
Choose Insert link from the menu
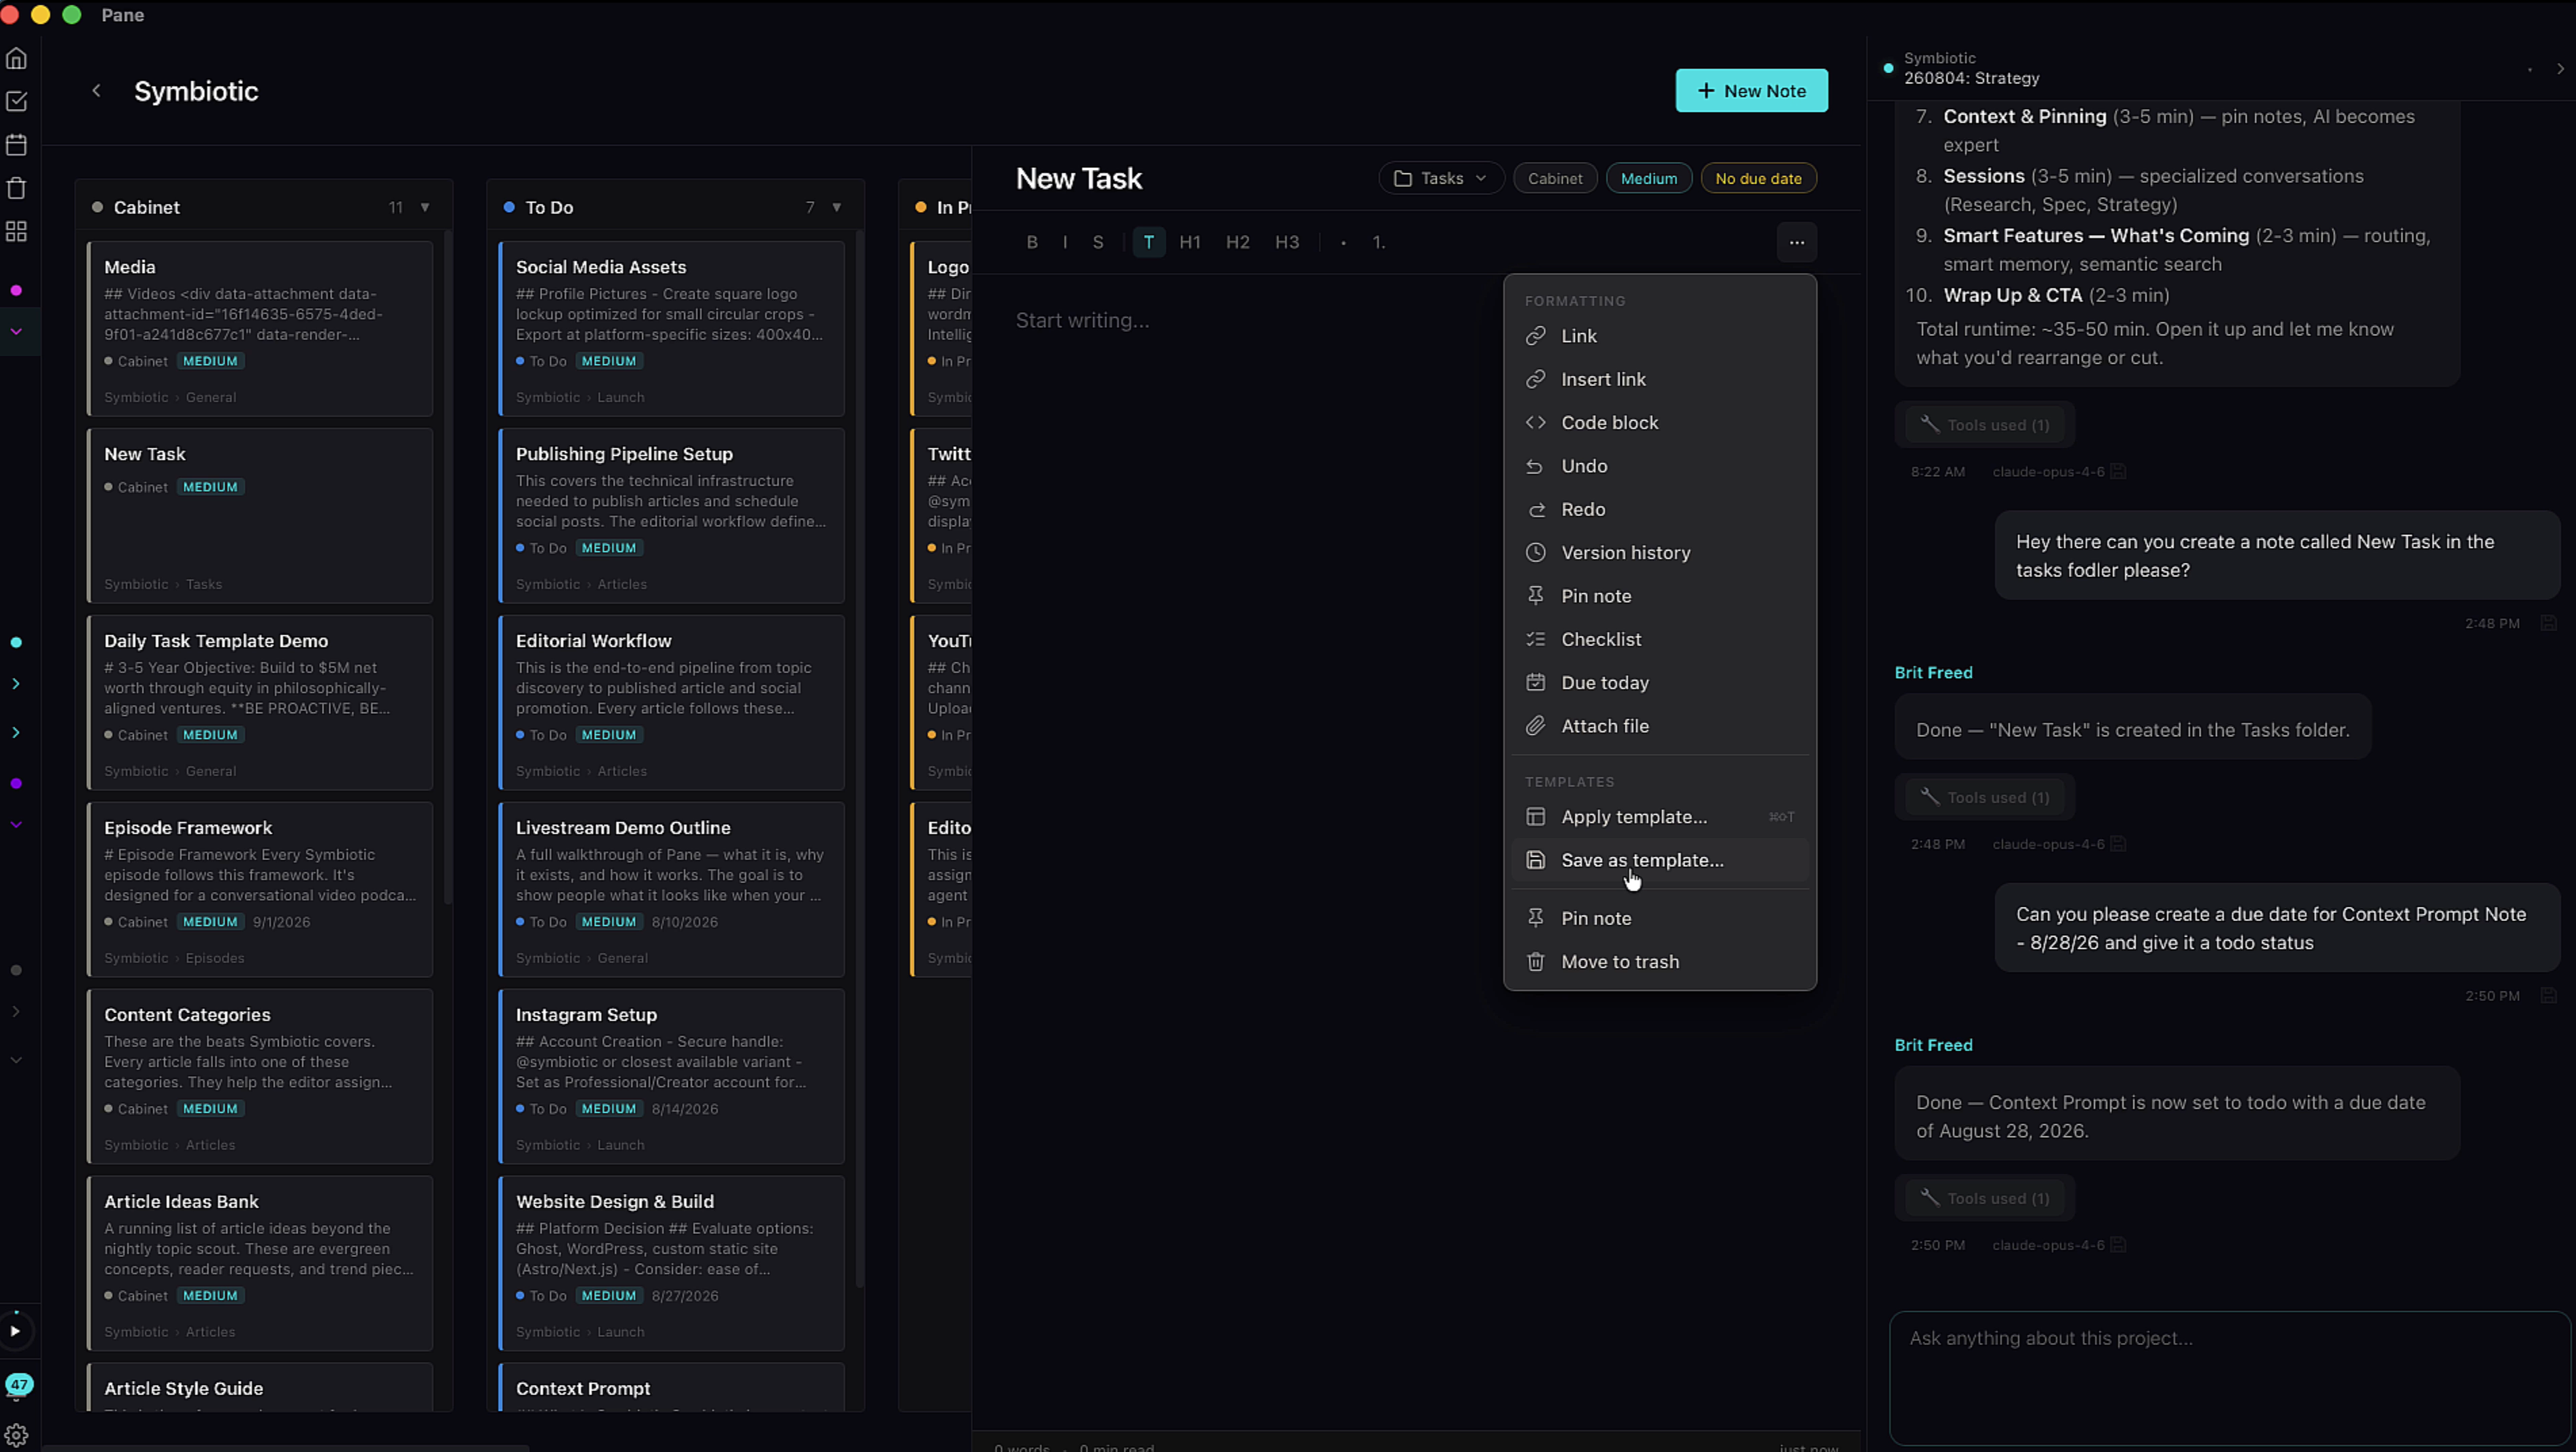click(x=1660, y=379)
